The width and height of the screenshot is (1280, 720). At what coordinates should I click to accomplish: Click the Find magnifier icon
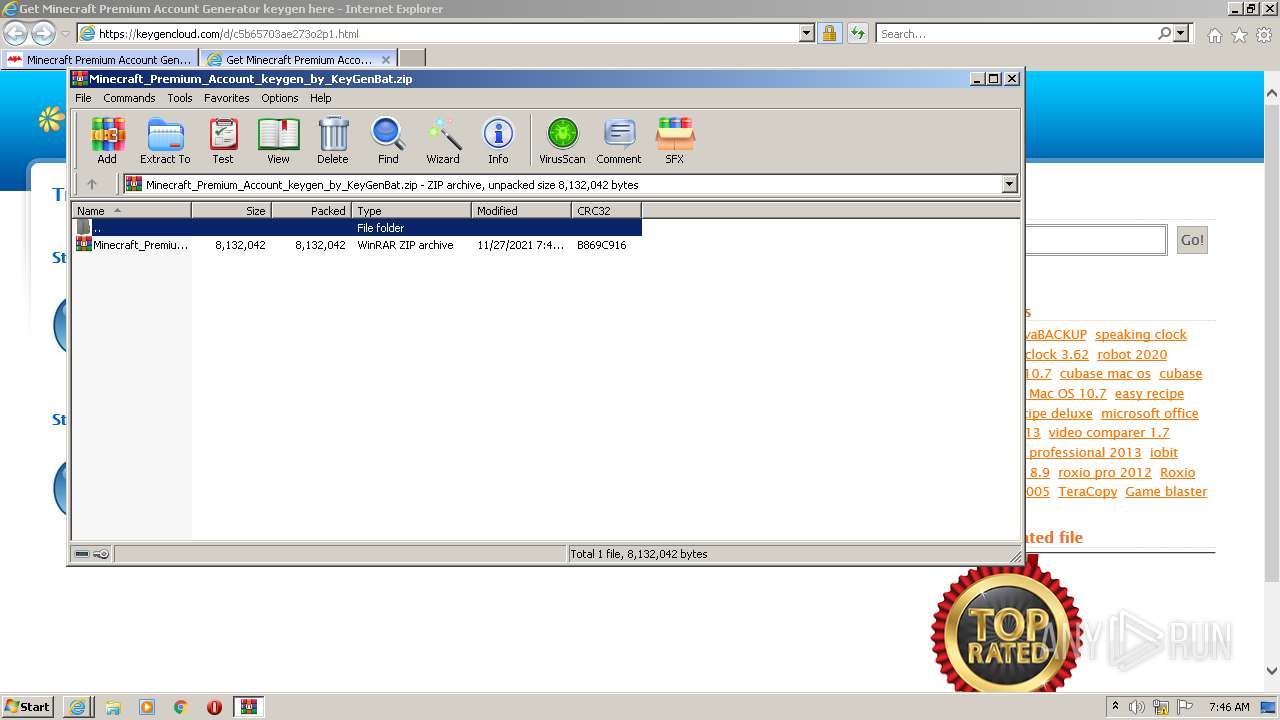click(388, 140)
